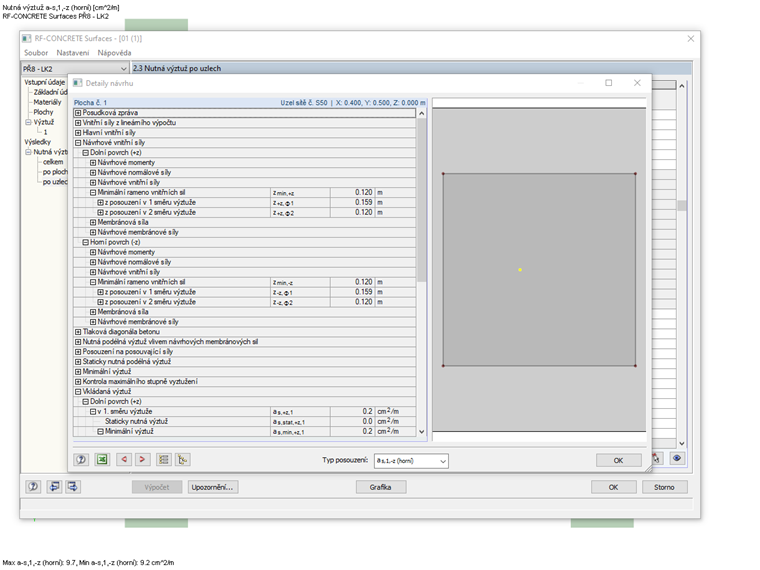Export details table to Excel

[x=102, y=459]
